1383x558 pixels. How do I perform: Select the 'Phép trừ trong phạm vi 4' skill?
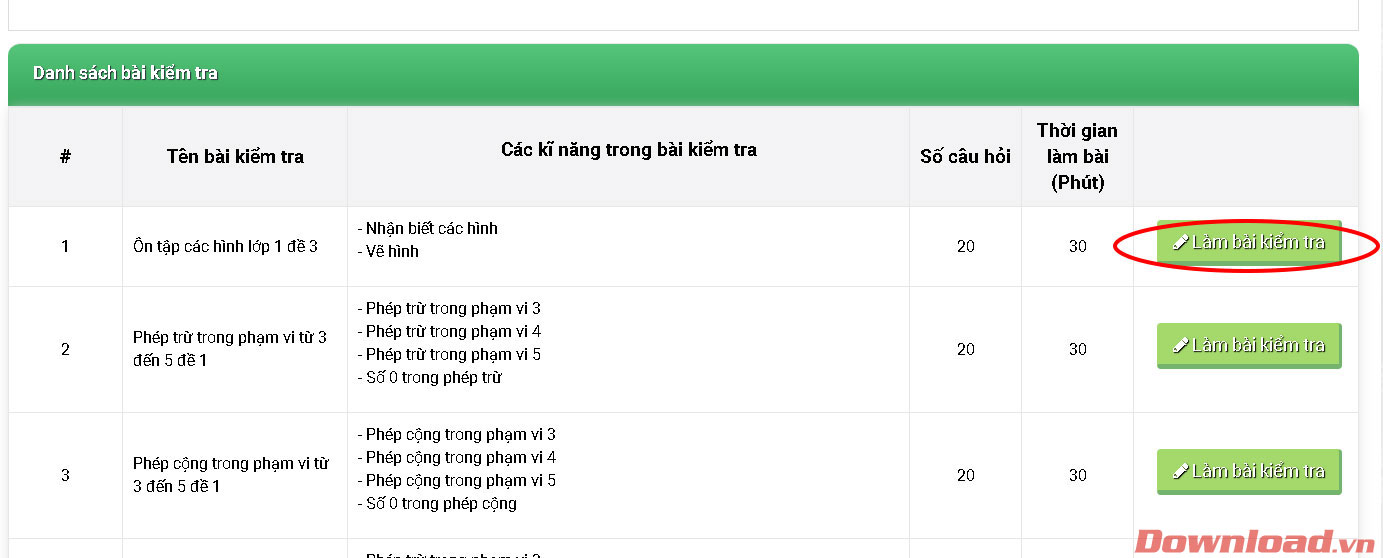point(452,331)
